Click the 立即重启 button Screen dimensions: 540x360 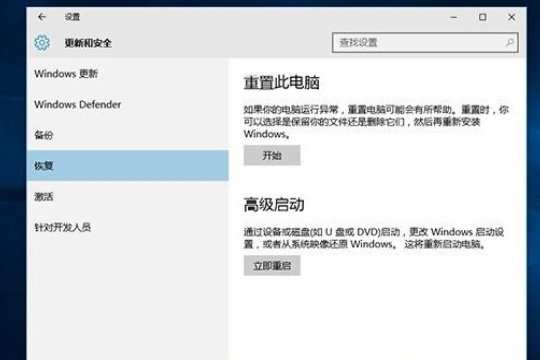pos(272,266)
